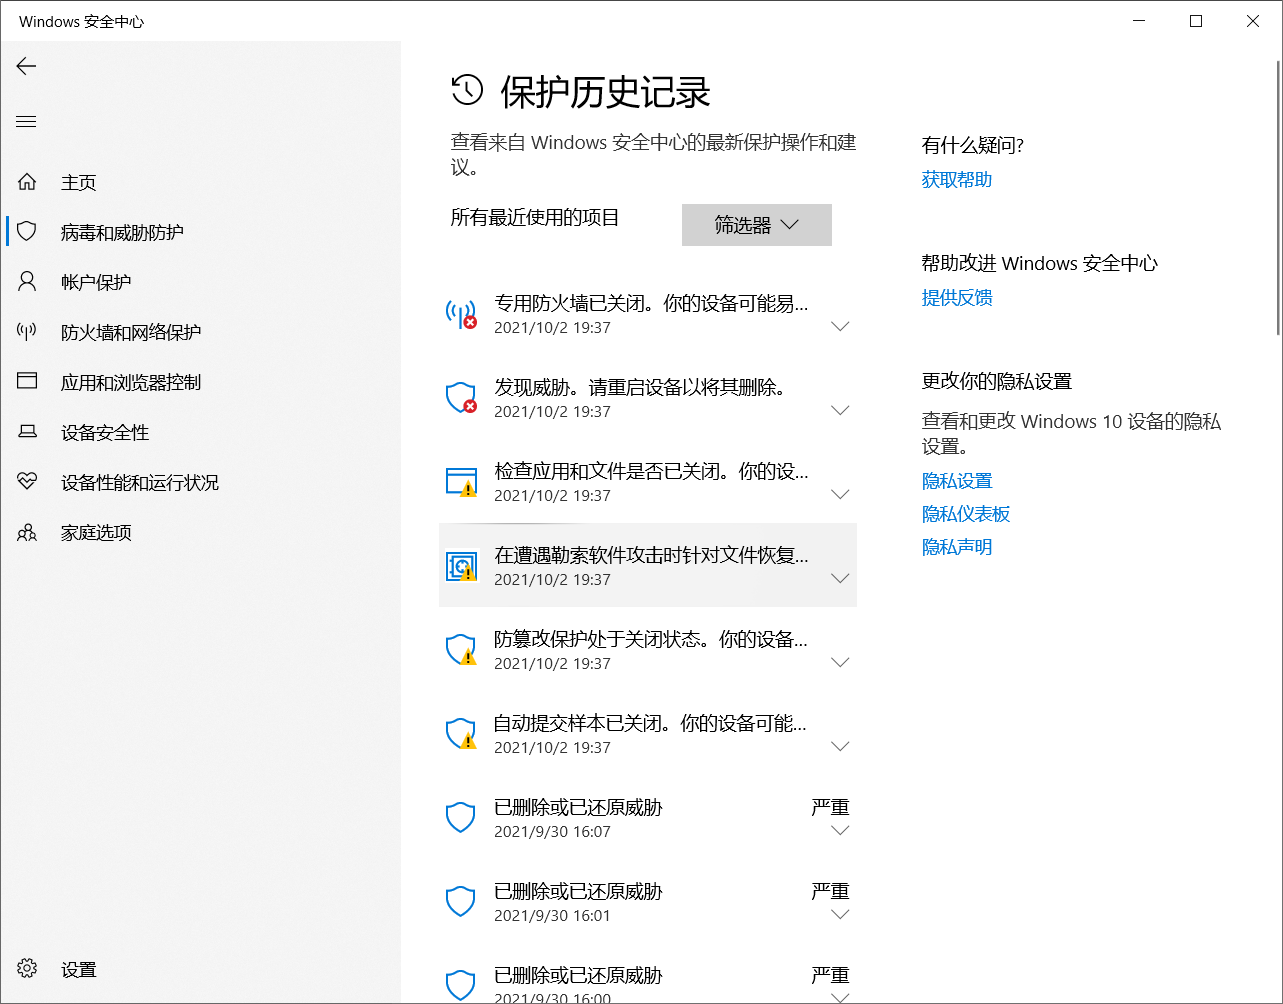Open the 隐私声明 link
This screenshot has height=1004, width=1283.
(x=957, y=547)
